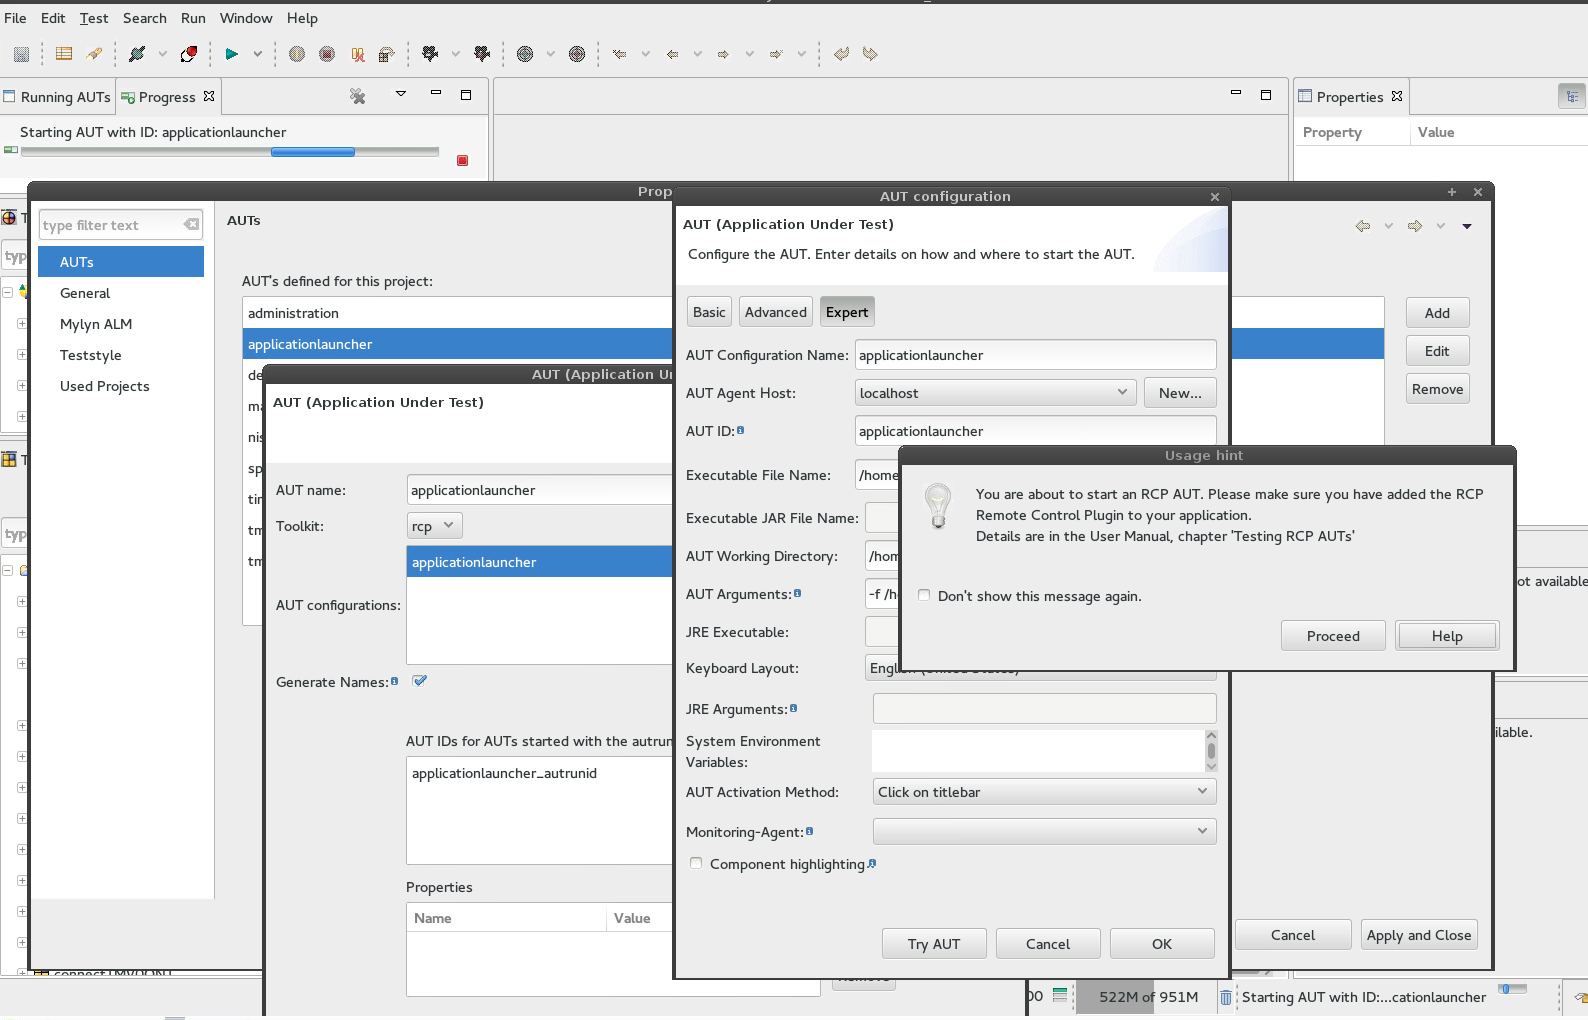Open the Window menu
1588x1020 pixels.
246,18
